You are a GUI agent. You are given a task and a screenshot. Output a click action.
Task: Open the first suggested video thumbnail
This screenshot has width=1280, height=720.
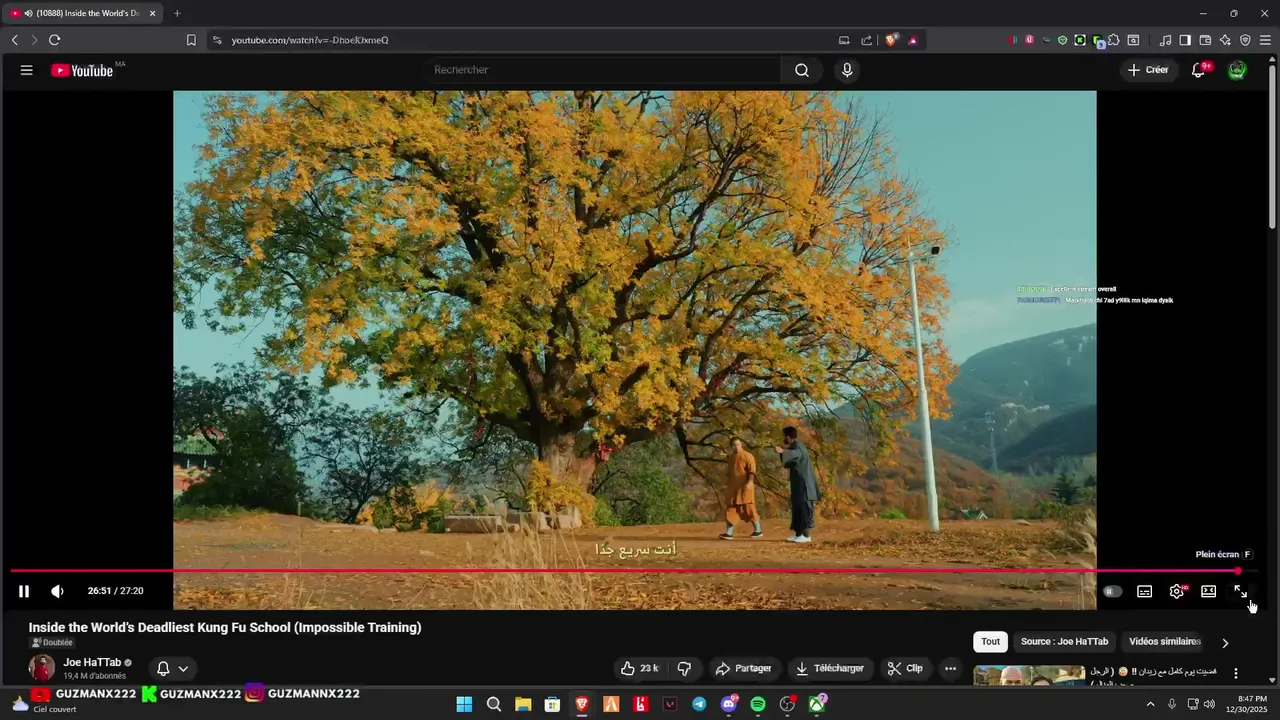(x=1029, y=675)
